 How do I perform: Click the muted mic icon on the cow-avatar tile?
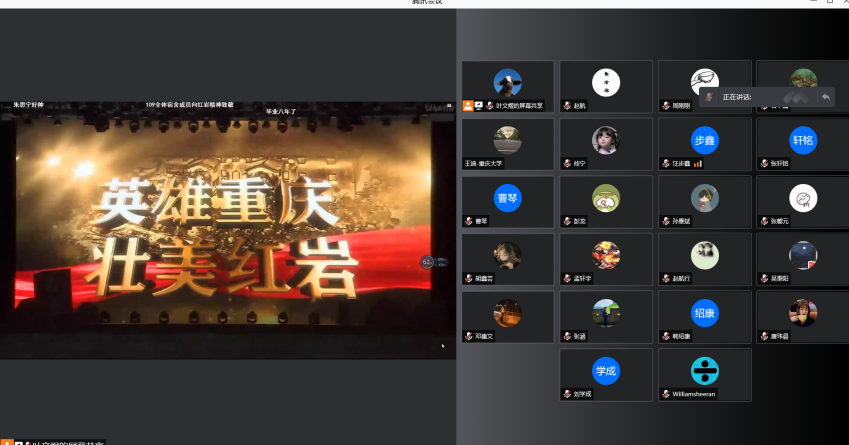pos(489,106)
